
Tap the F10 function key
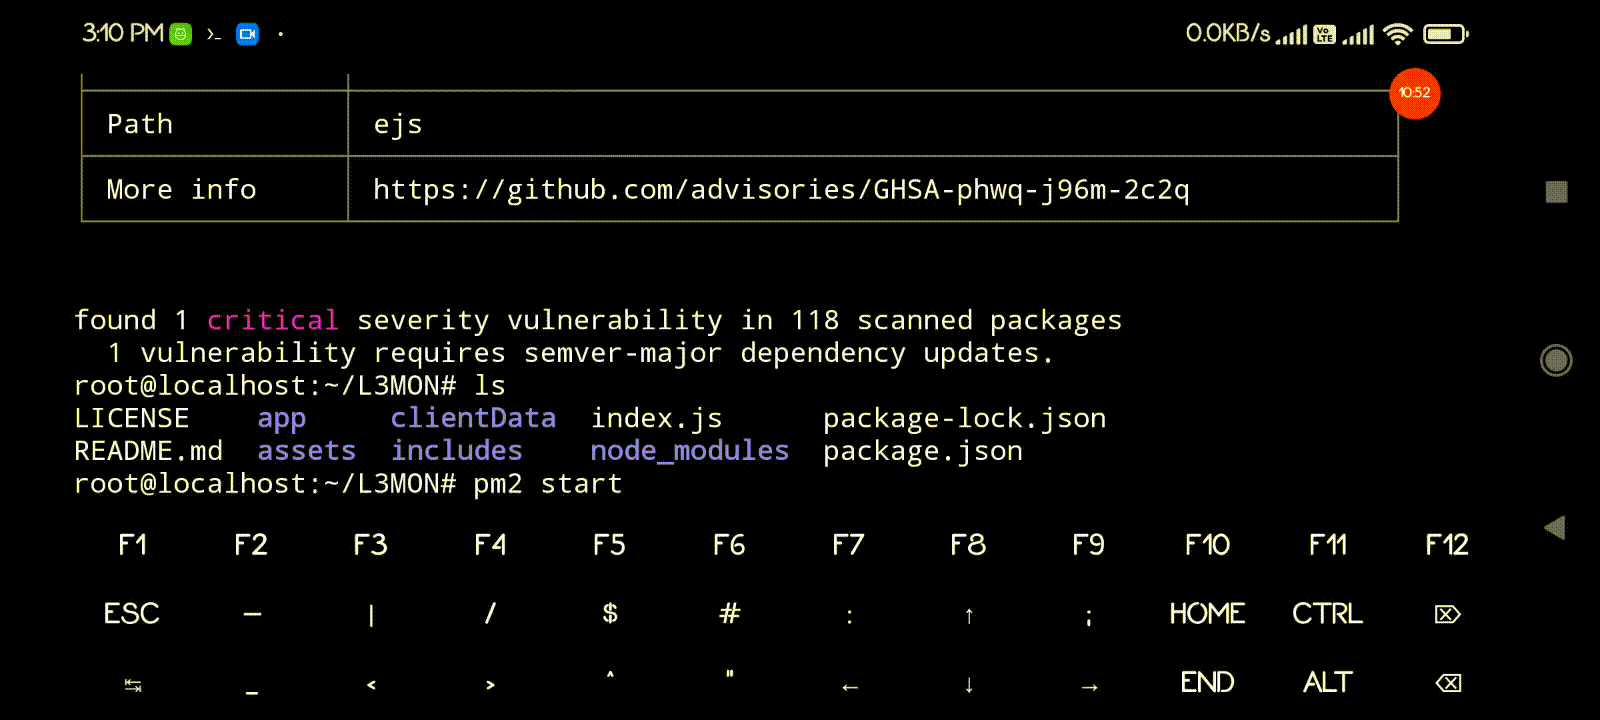1207,545
